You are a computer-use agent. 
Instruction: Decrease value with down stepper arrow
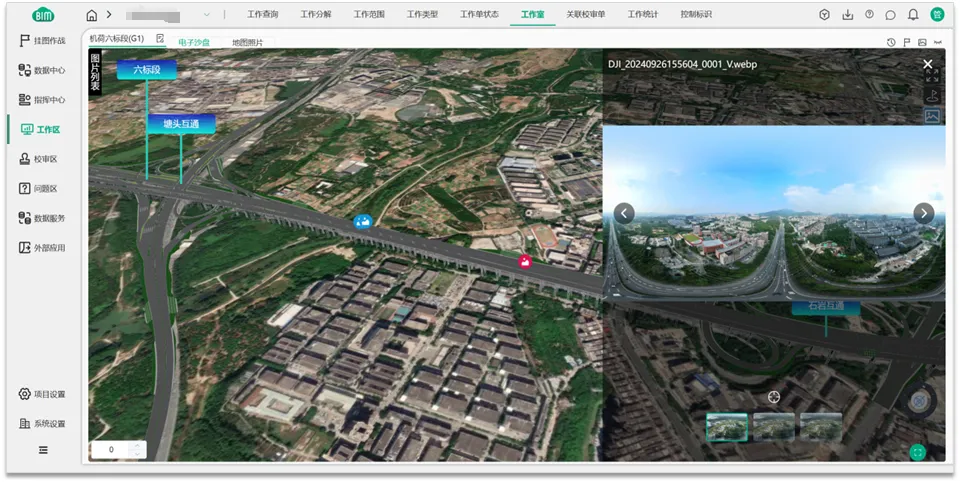(138, 454)
